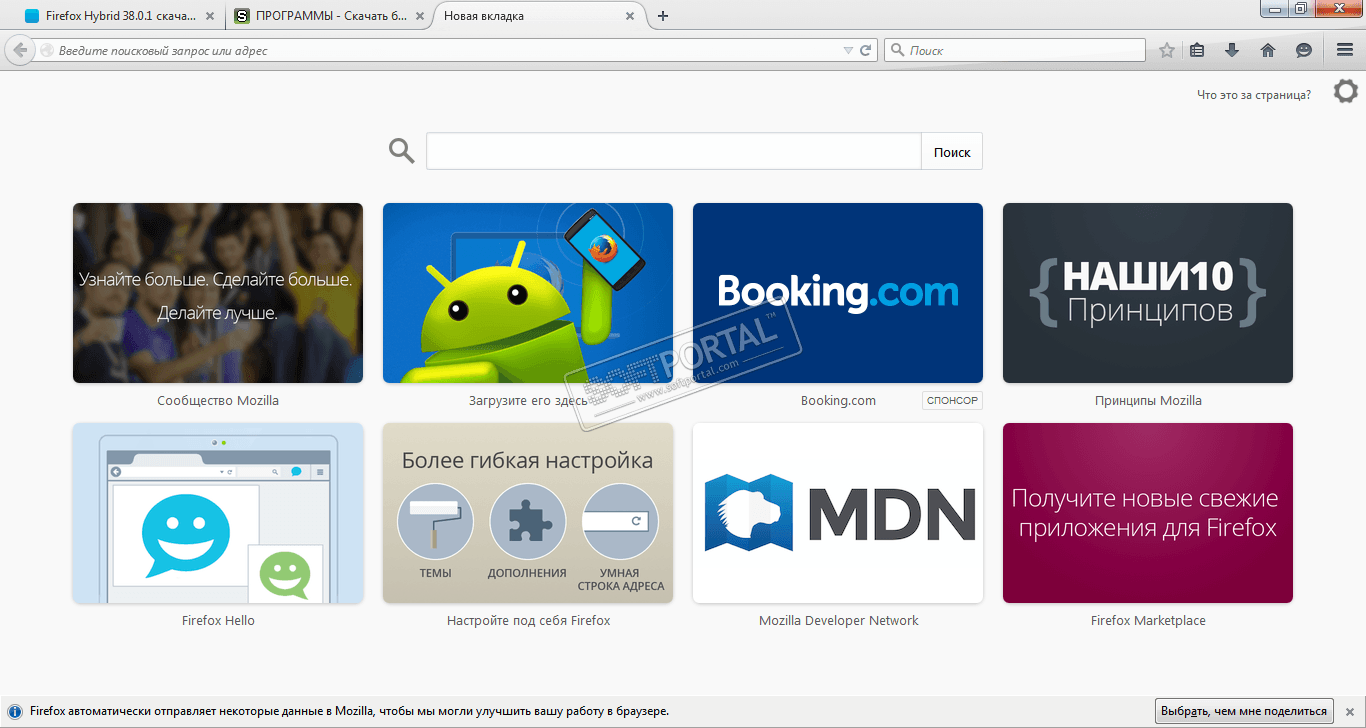1366x728 pixels.
Task: Open the Firefox Hello tile thumbnail
Action: [x=218, y=513]
